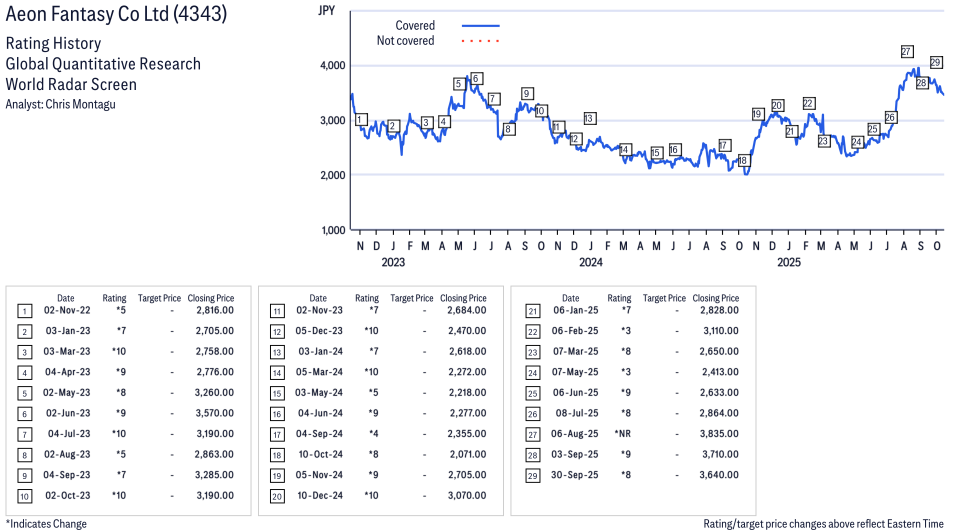The width and height of the screenshot is (955, 530).
Task: Select the numbered box 20 in the rating table
Action: (276, 496)
